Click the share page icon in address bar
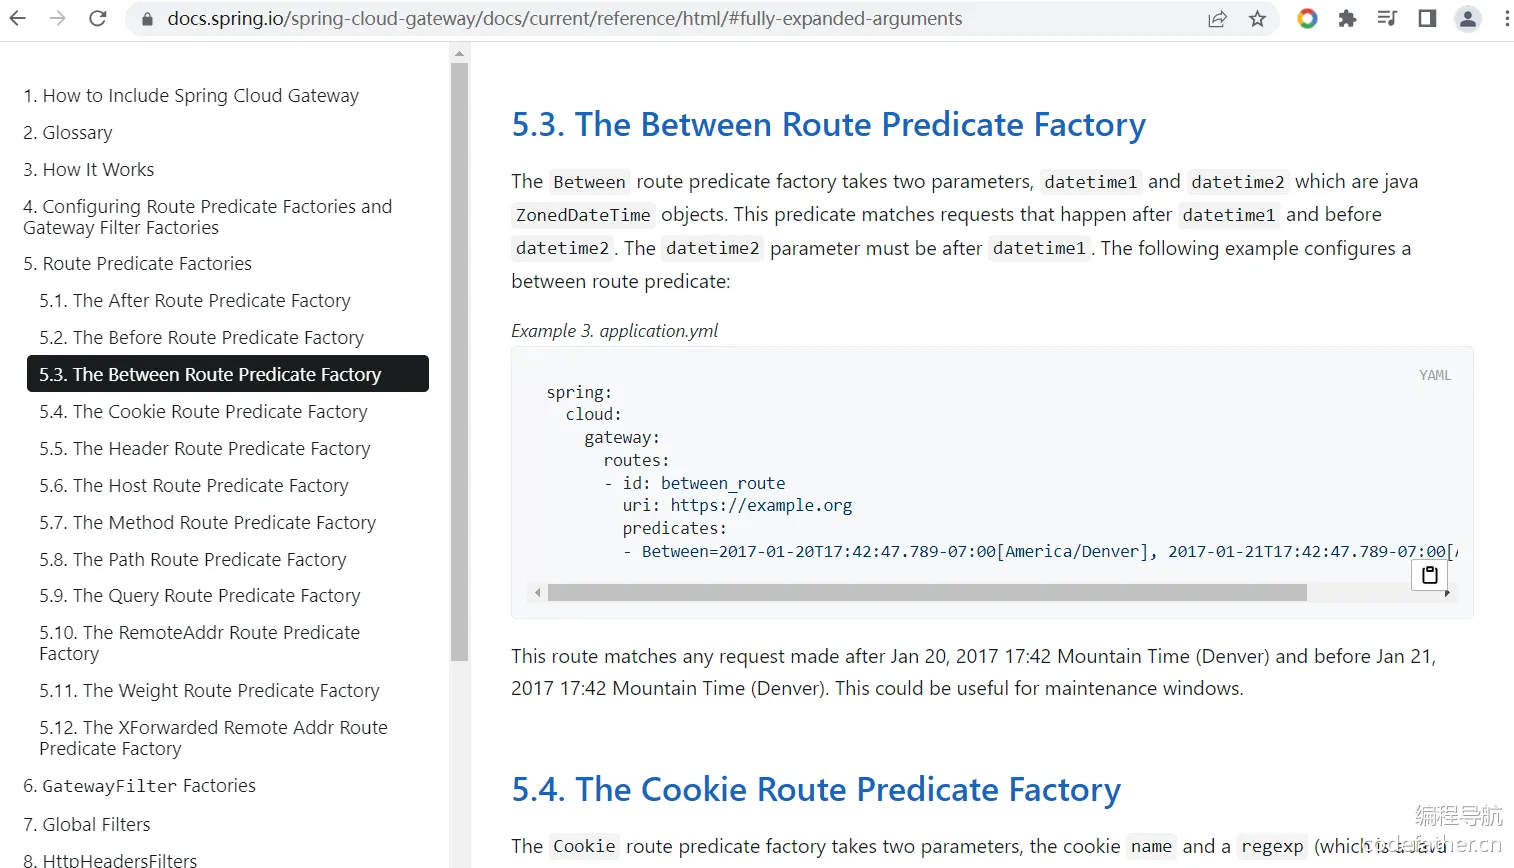 pos(1217,18)
